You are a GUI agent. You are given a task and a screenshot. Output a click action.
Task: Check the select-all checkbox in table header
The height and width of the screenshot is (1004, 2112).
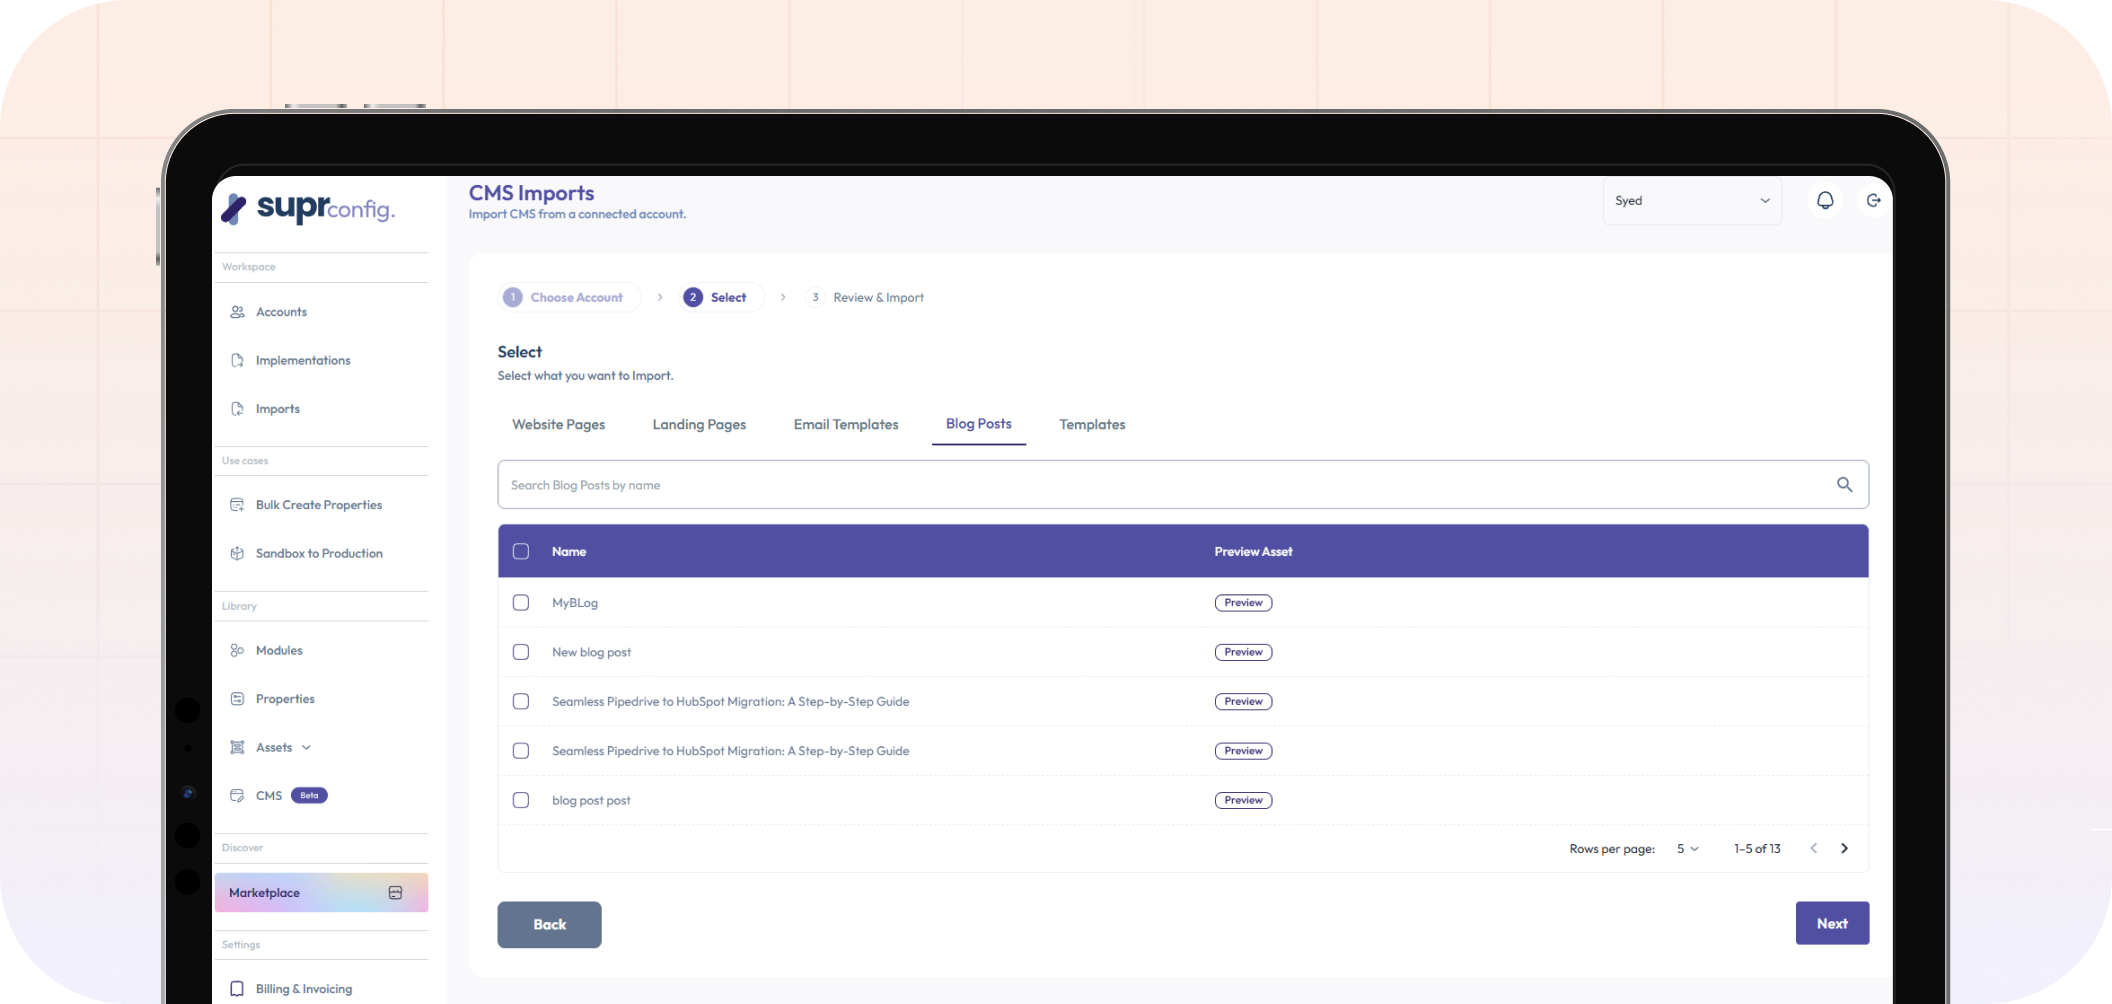point(521,552)
